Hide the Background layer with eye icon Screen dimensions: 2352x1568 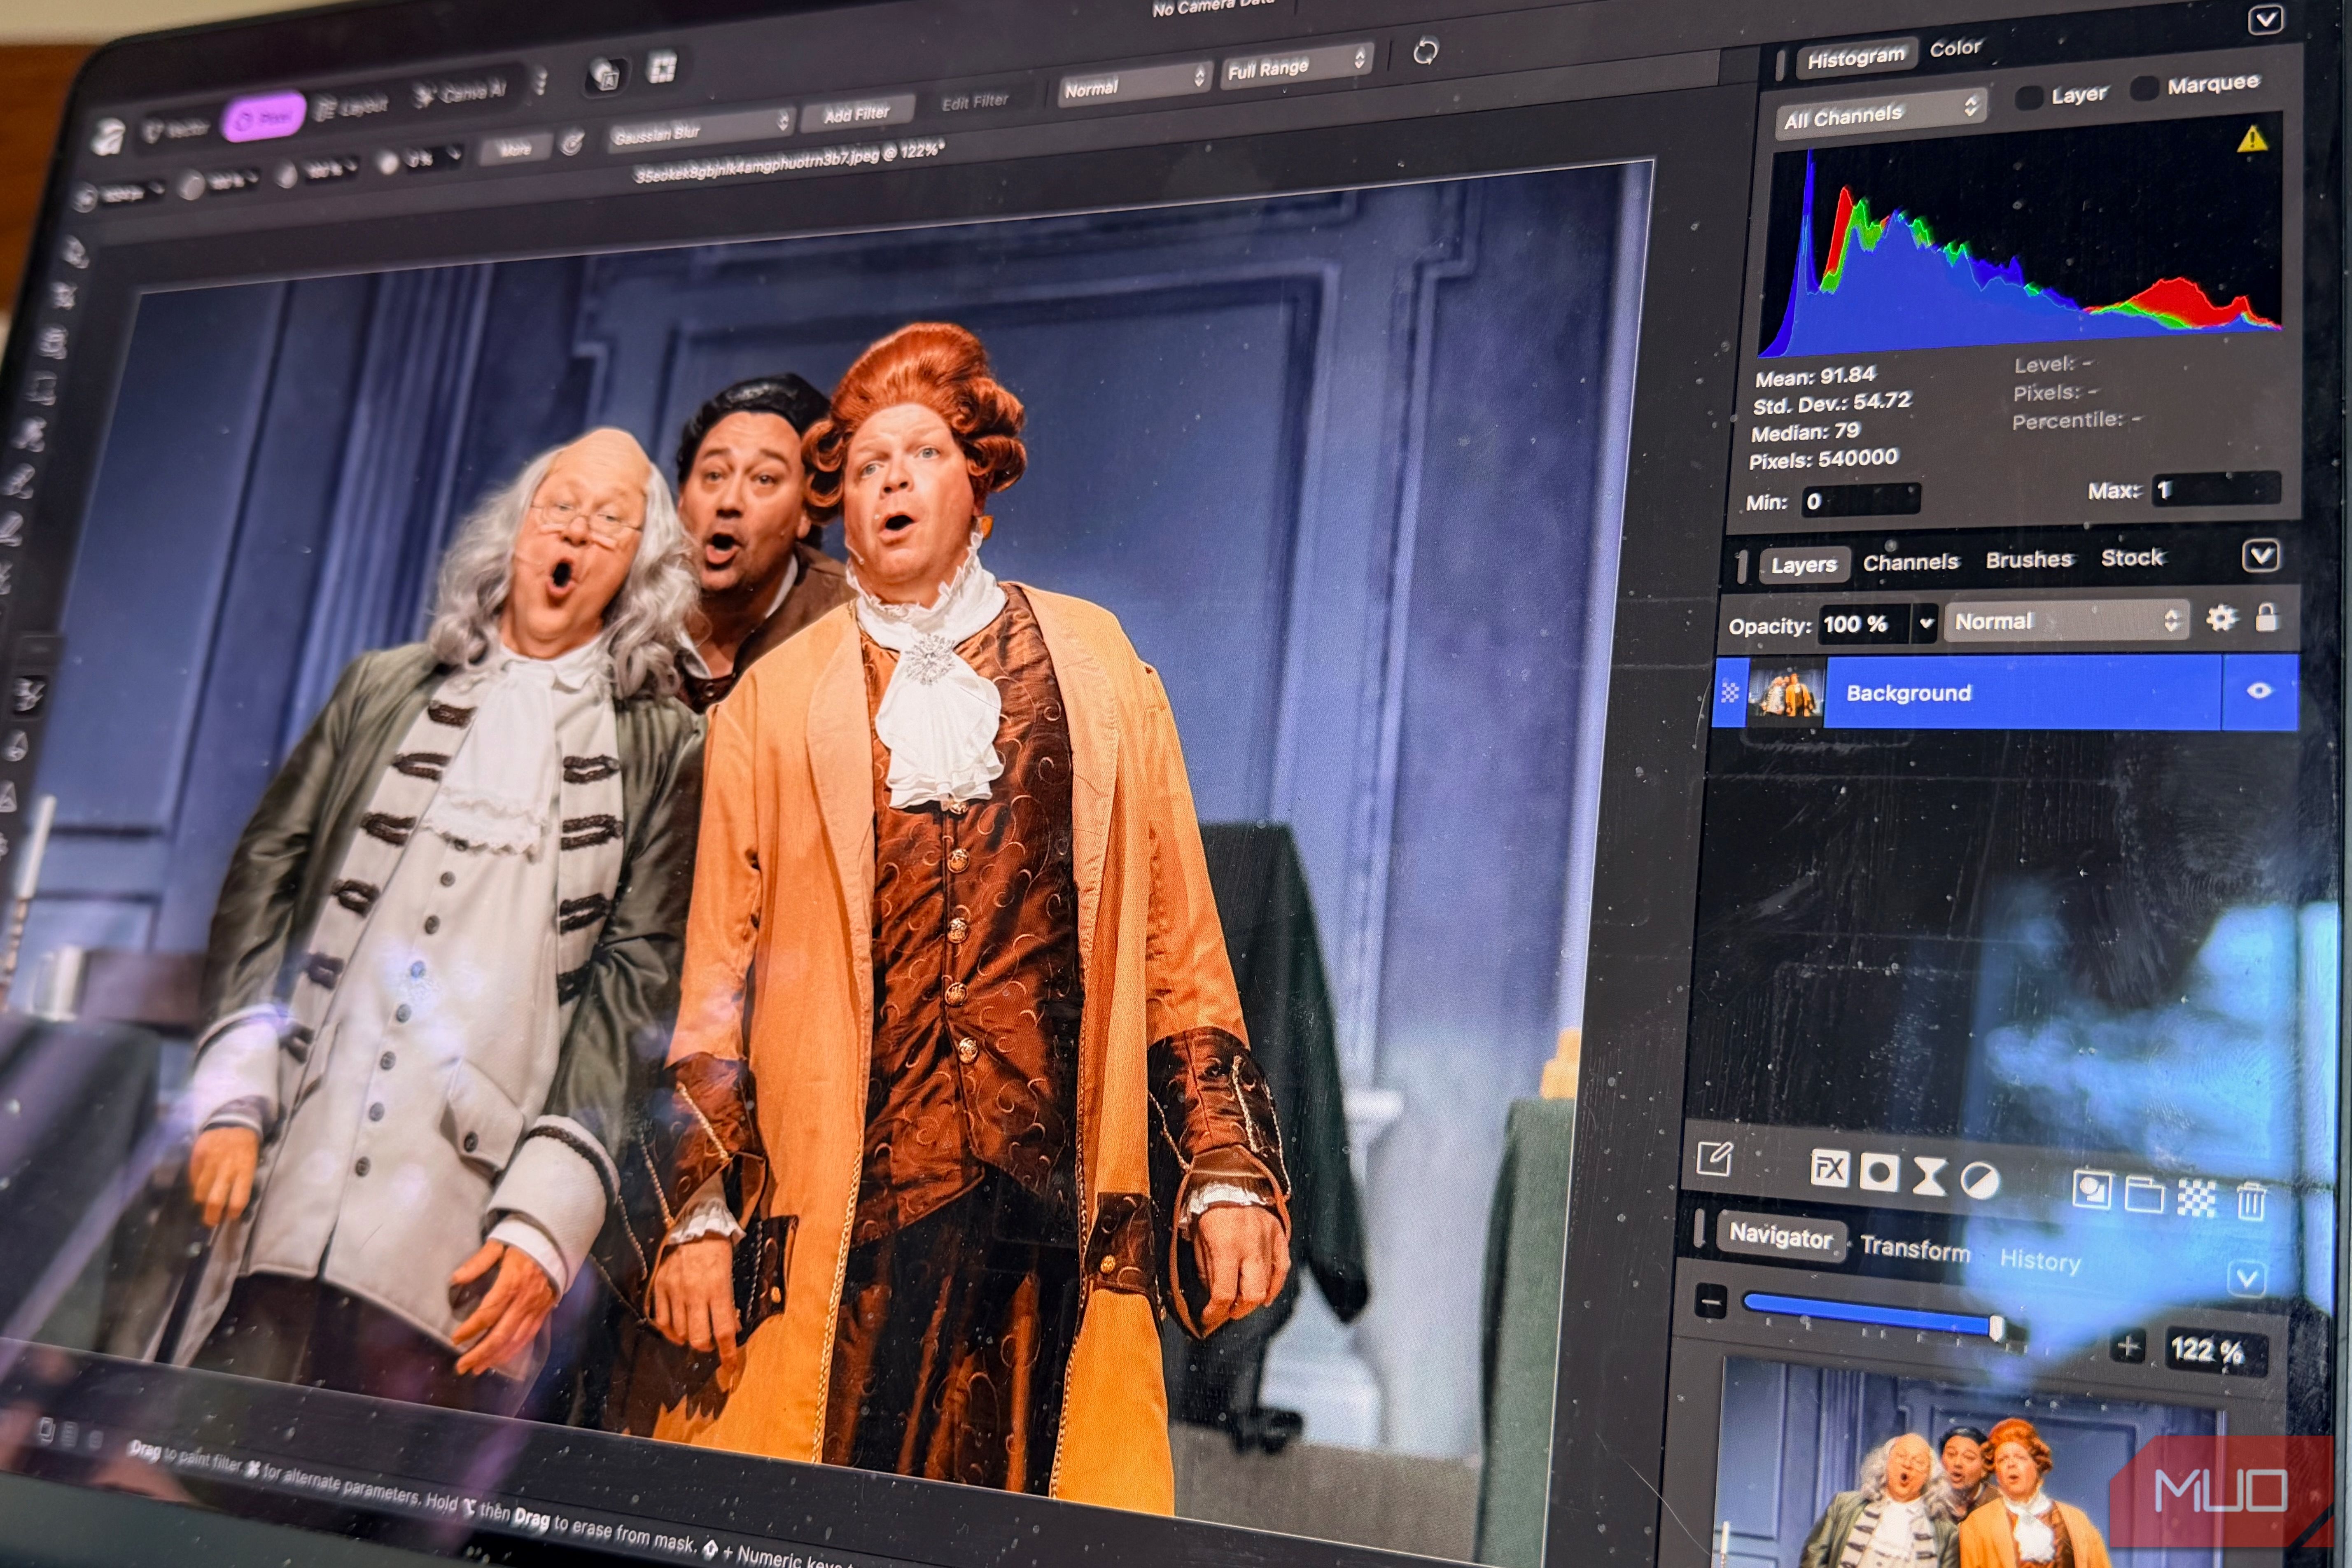click(2258, 690)
